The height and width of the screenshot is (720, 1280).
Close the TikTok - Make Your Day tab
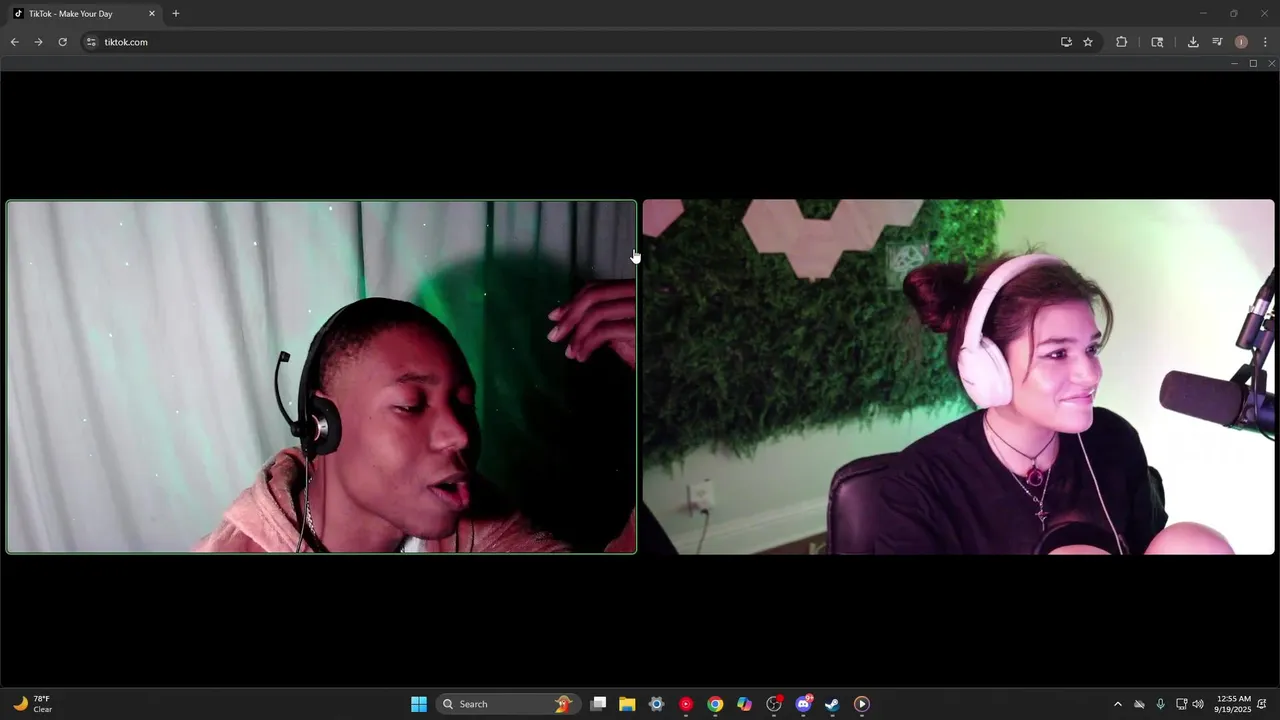pos(152,14)
